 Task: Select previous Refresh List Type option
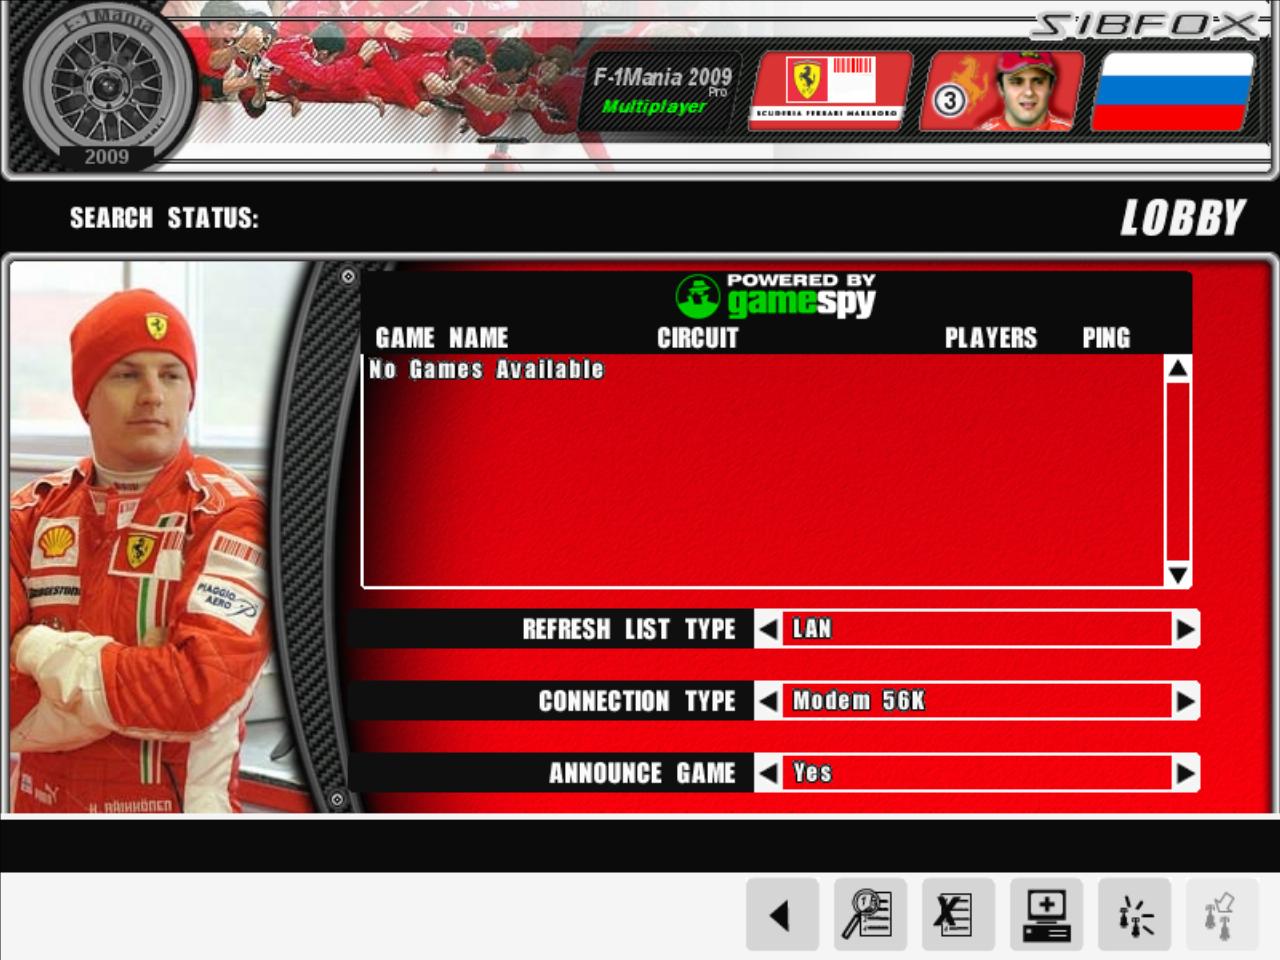coord(768,629)
